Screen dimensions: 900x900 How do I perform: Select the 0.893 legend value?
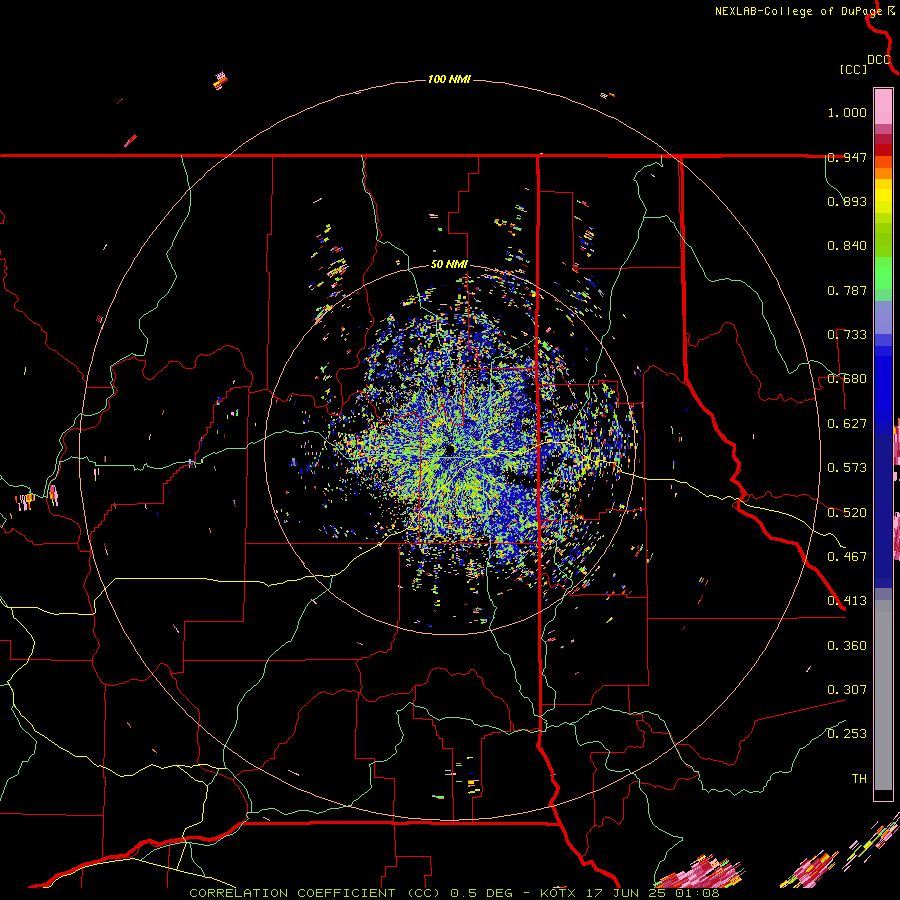pos(847,201)
